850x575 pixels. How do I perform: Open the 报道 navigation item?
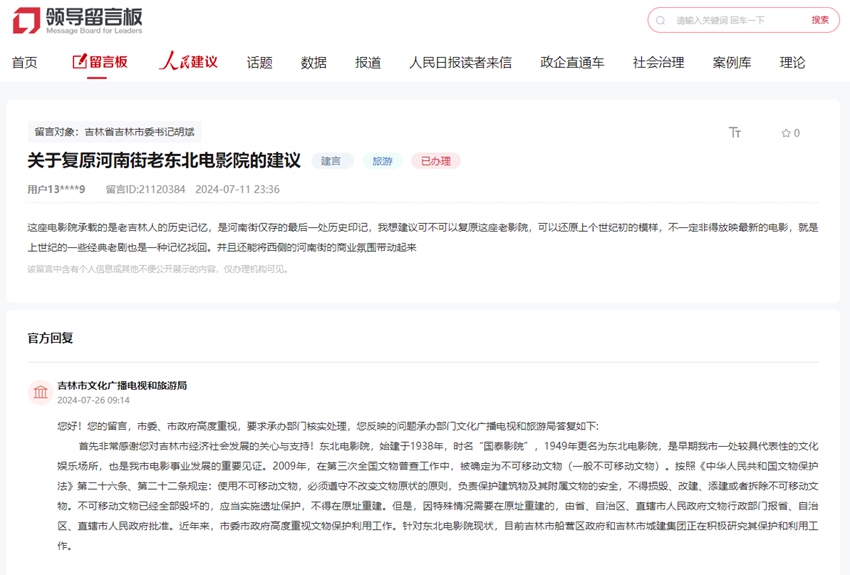pos(368,62)
